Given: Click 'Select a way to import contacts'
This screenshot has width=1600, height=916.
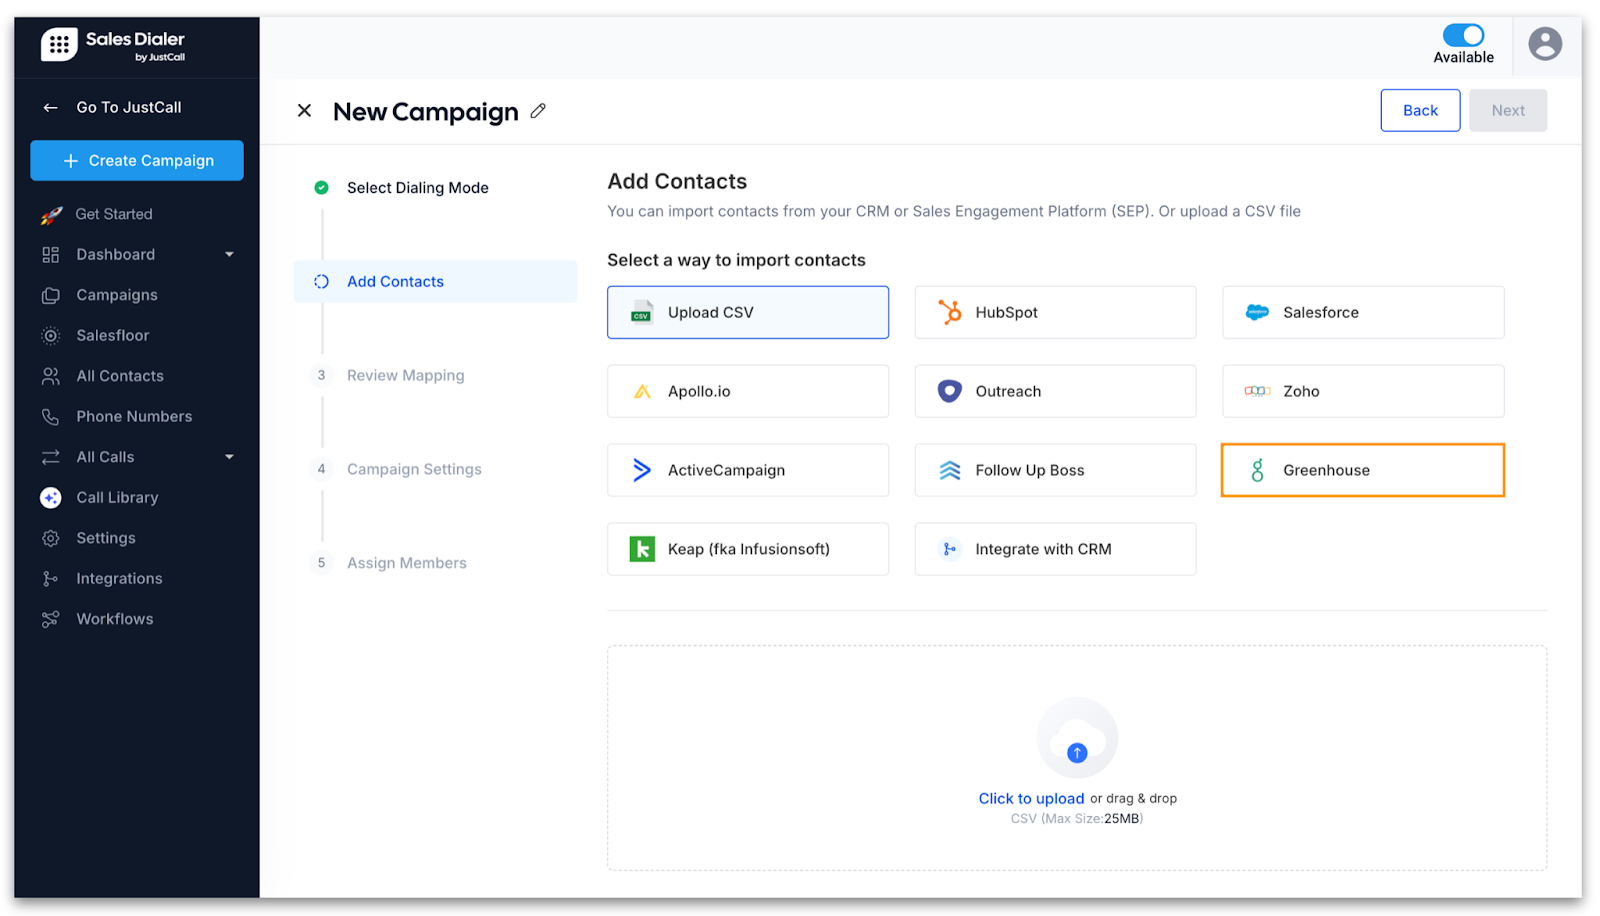Looking at the screenshot, I should click(736, 260).
